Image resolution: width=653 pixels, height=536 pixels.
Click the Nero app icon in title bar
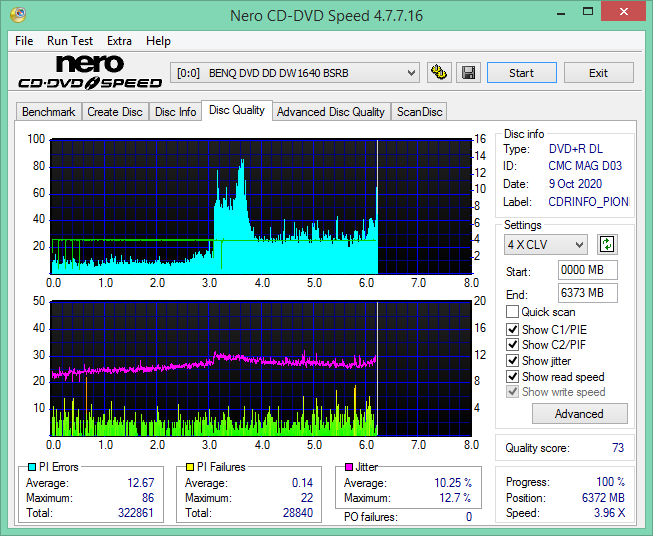tap(18, 14)
